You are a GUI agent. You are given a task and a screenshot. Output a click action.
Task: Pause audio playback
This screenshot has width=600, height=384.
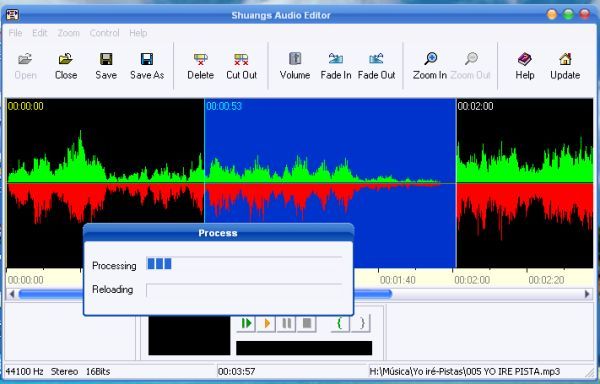click(286, 324)
